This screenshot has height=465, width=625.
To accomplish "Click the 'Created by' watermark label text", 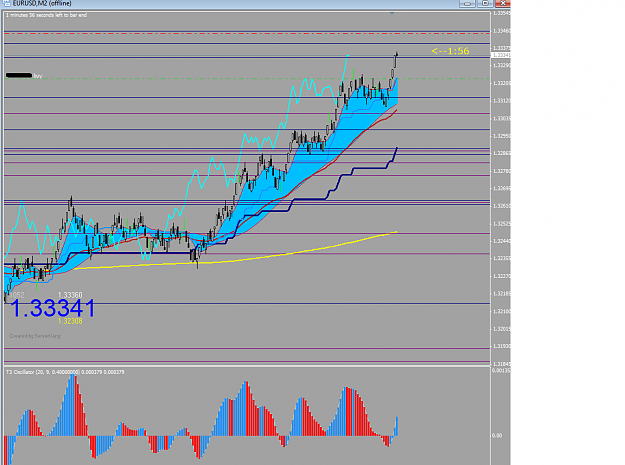I will tap(35, 336).
